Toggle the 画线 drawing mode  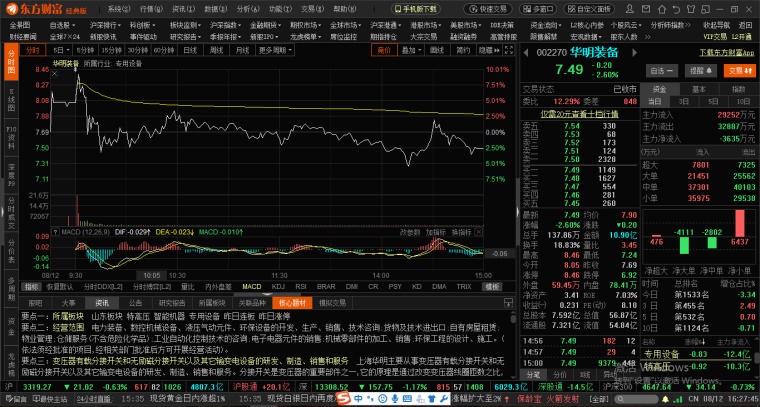(x=437, y=50)
